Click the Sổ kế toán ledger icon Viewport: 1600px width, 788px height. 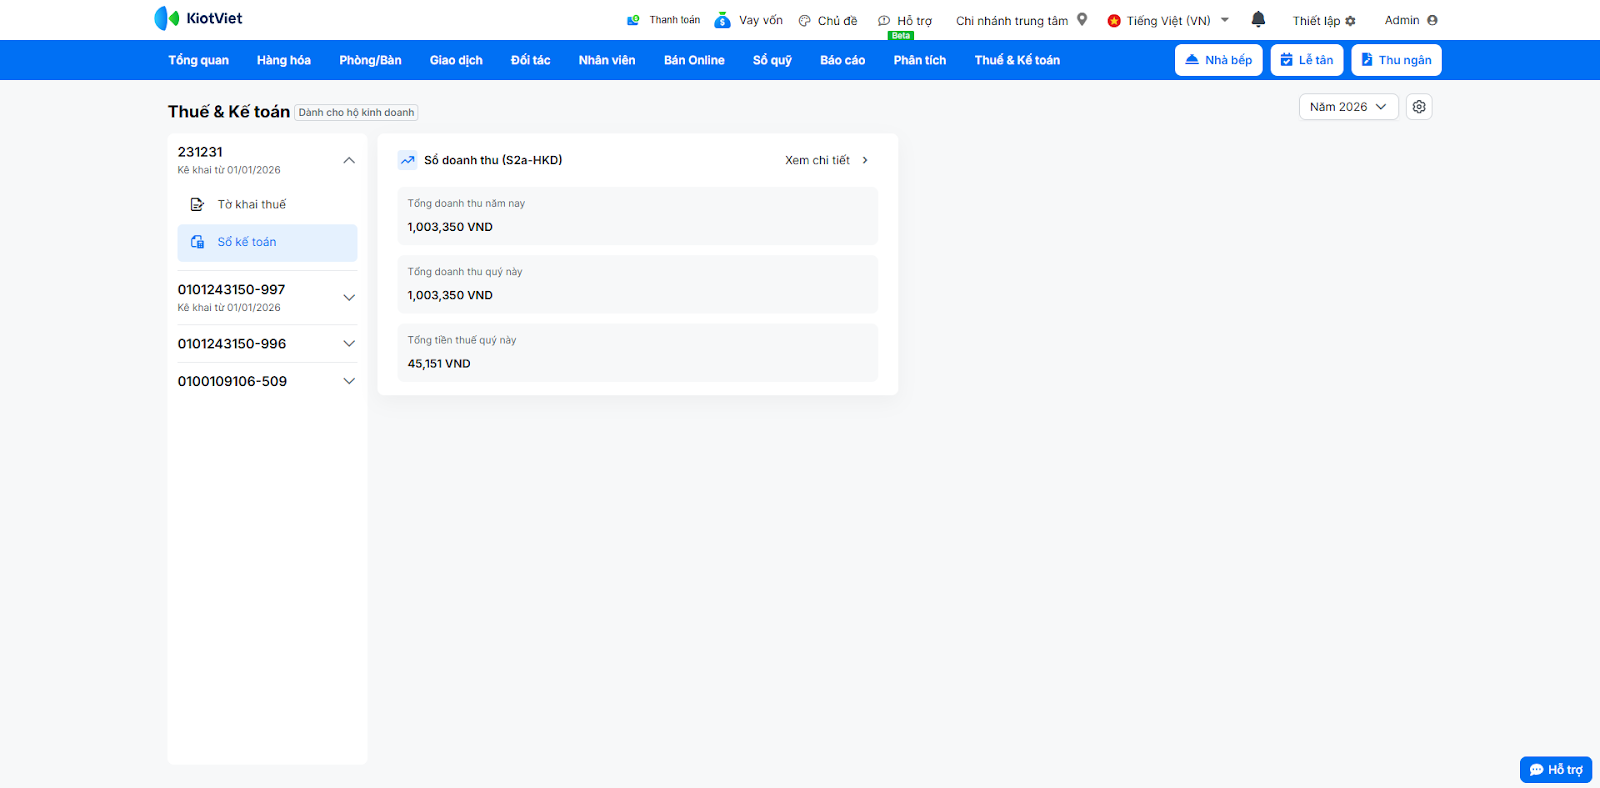(197, 242)
